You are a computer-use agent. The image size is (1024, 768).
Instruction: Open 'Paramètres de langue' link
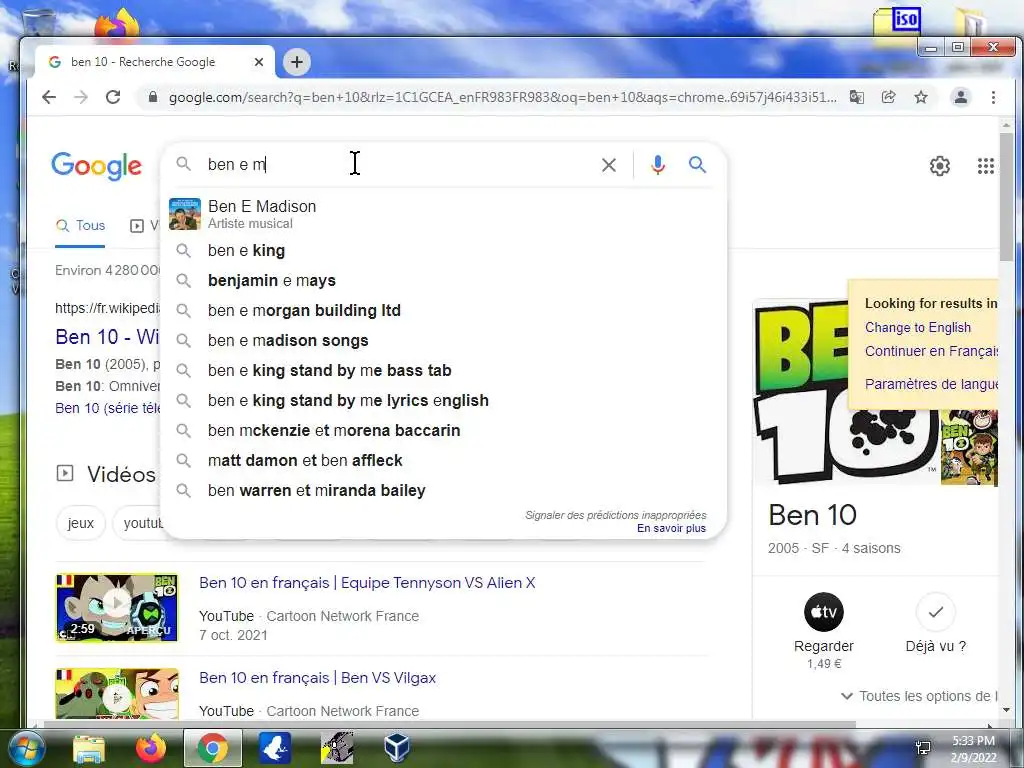point(931,384)
